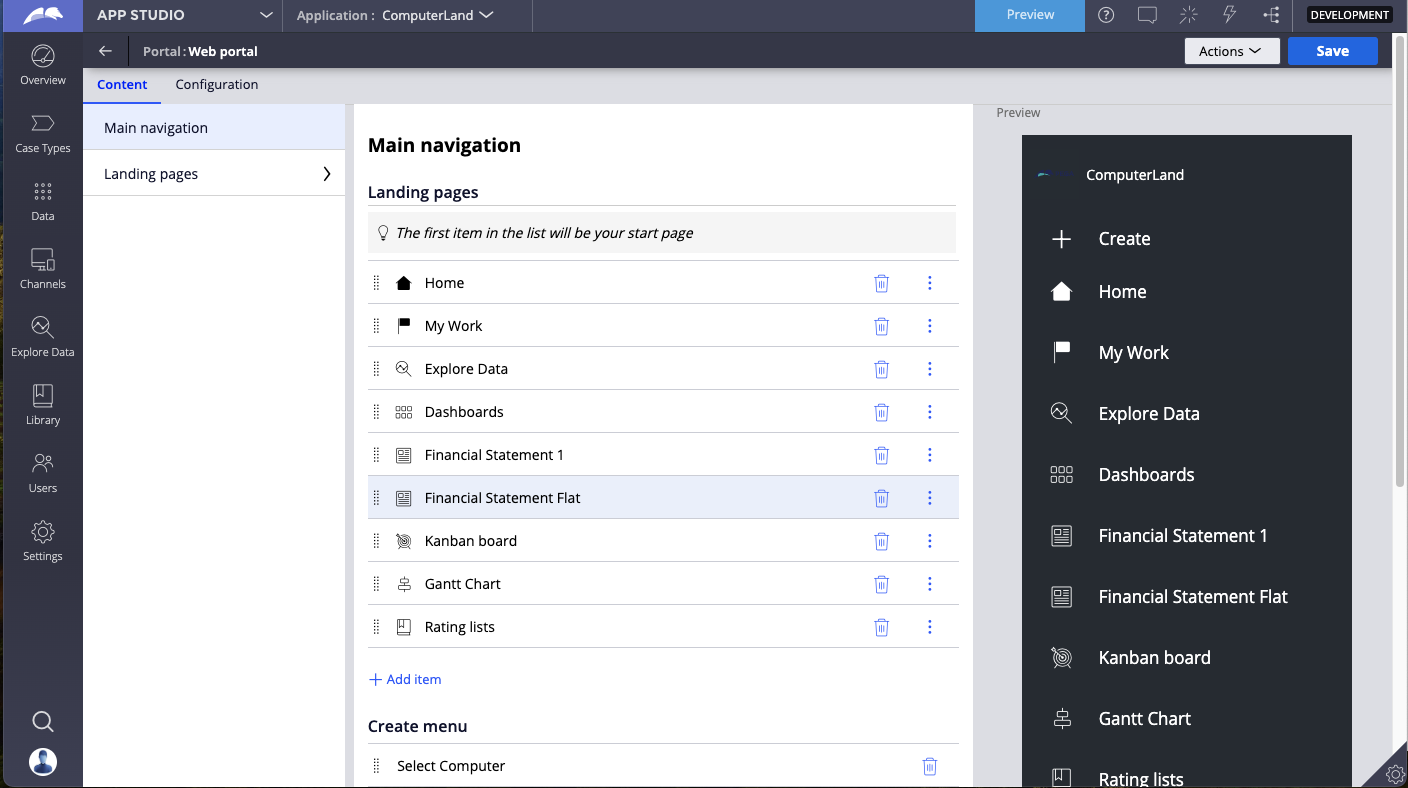Open the Channels section in the sidebar
The width and height of the screenshot is (1408, 788).
click(x=42, y=267)
